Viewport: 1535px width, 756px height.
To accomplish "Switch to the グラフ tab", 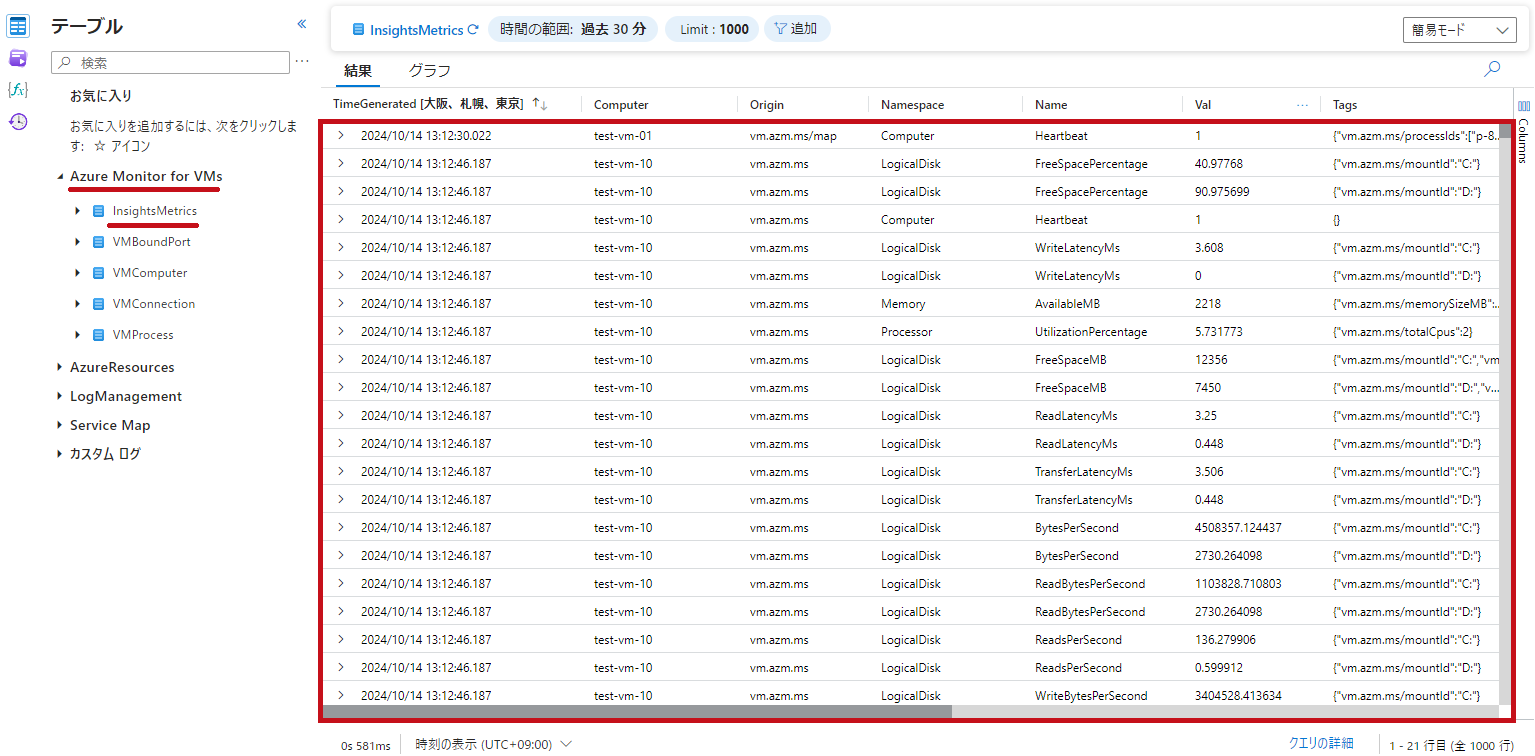I will click(429, 71).
